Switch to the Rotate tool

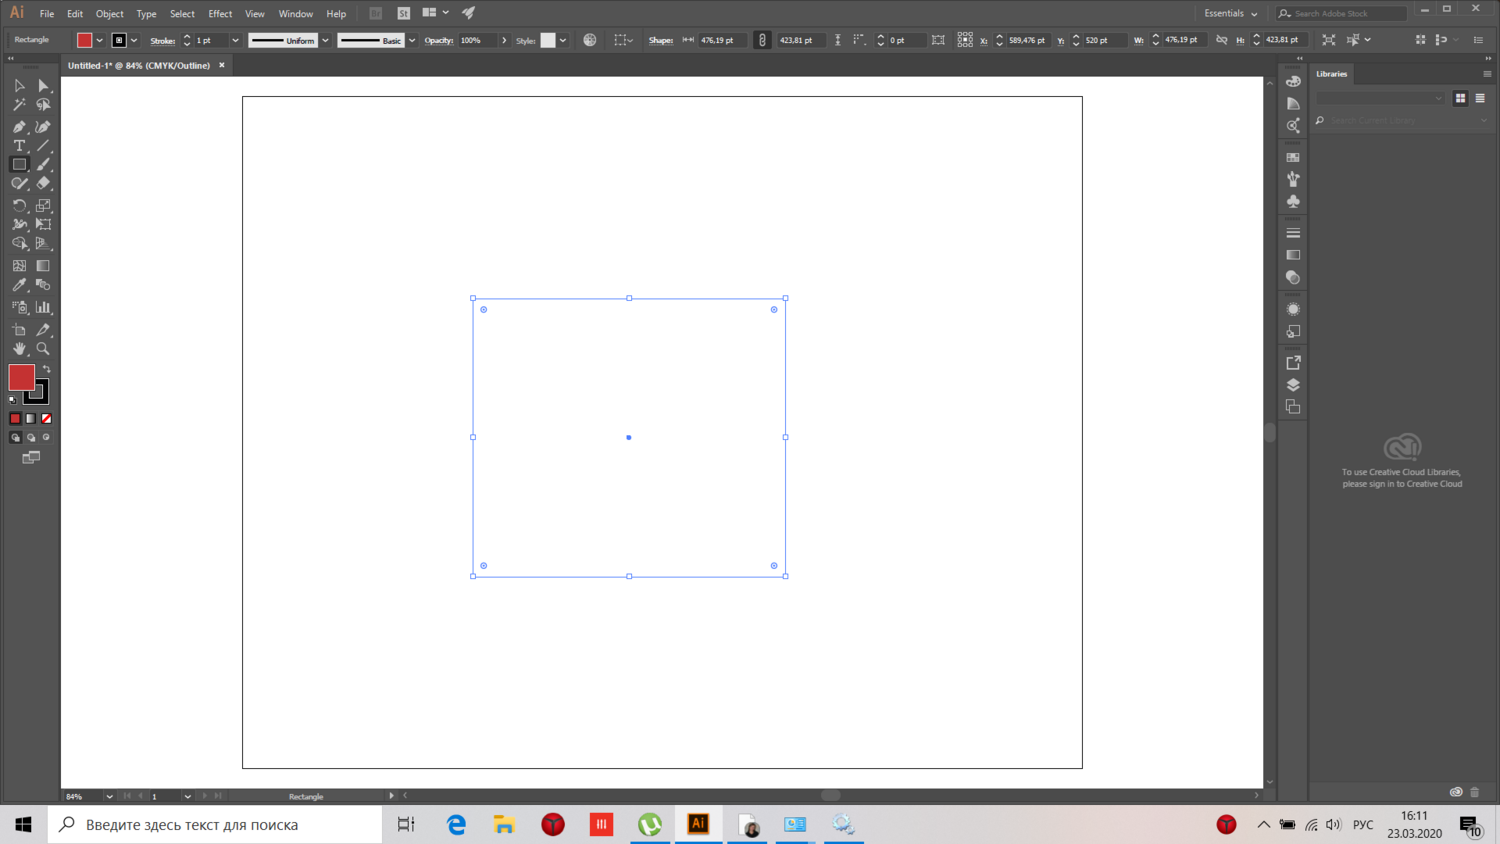point(19,206)
